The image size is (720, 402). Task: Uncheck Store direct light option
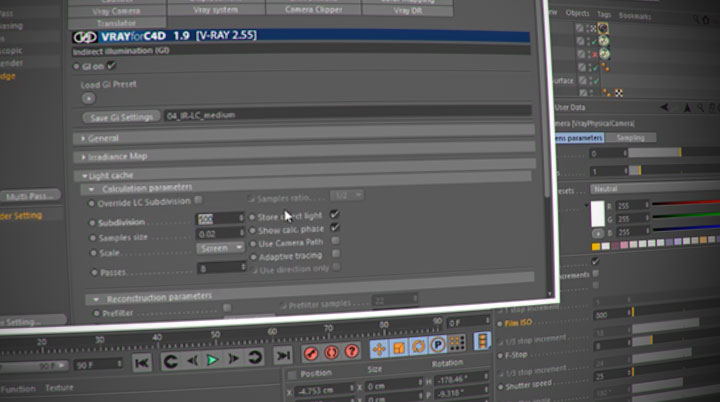click(334, 214)
